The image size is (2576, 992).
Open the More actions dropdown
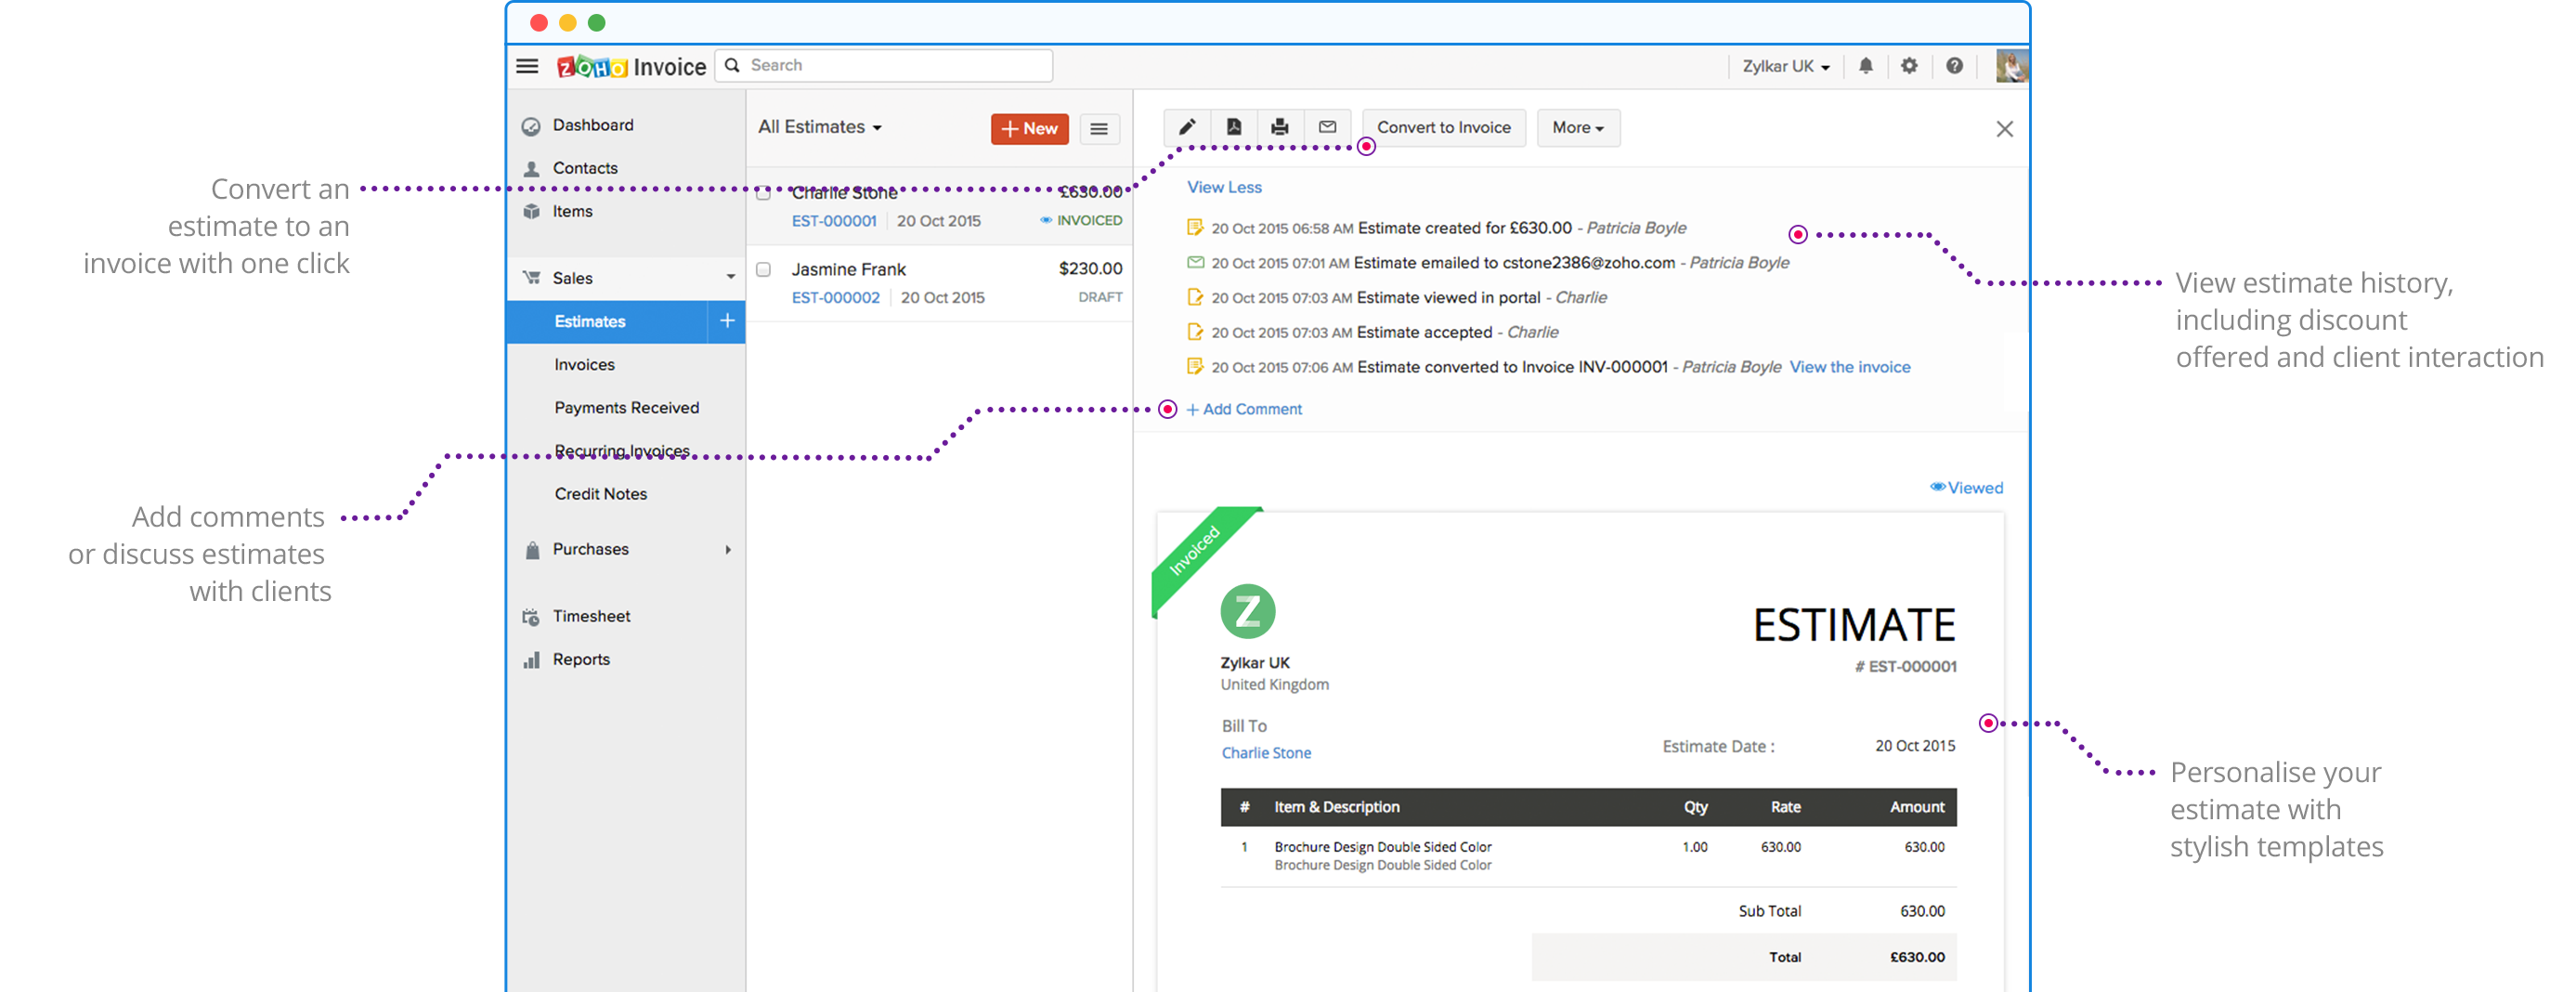pos(1577,128)
